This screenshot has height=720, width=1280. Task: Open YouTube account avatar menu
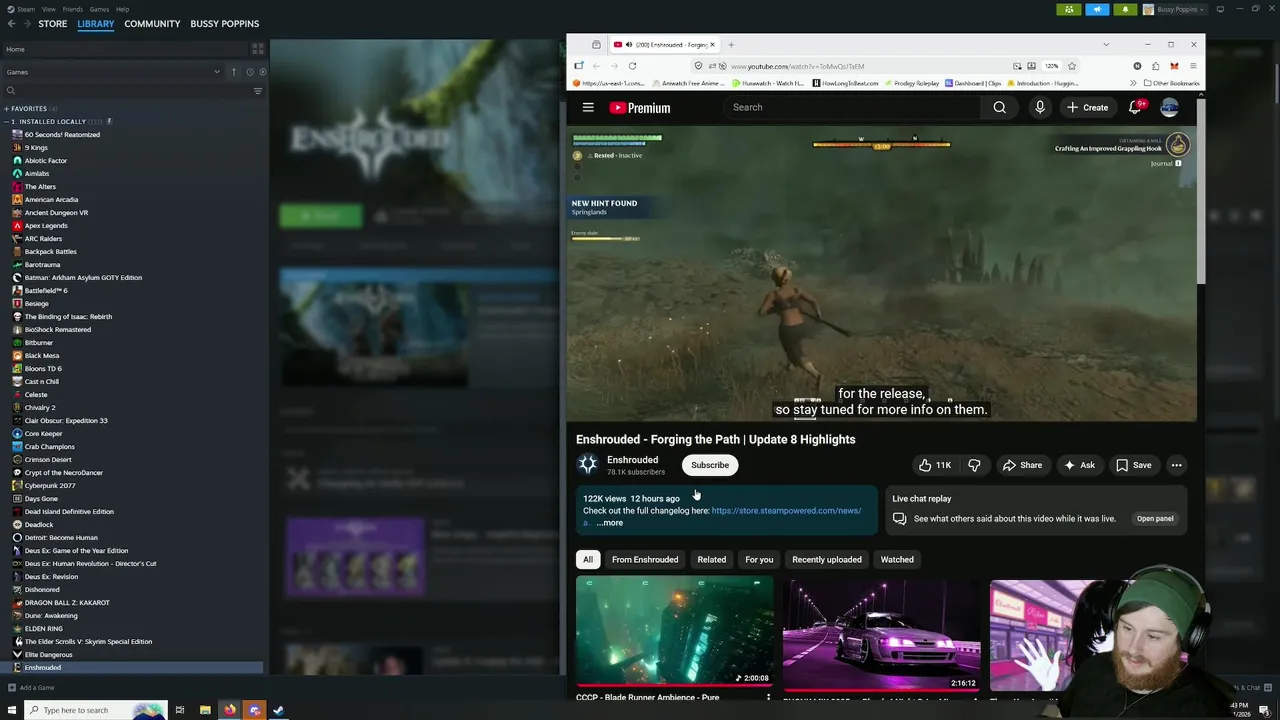pyautogui.click(x=1169, y=107)
